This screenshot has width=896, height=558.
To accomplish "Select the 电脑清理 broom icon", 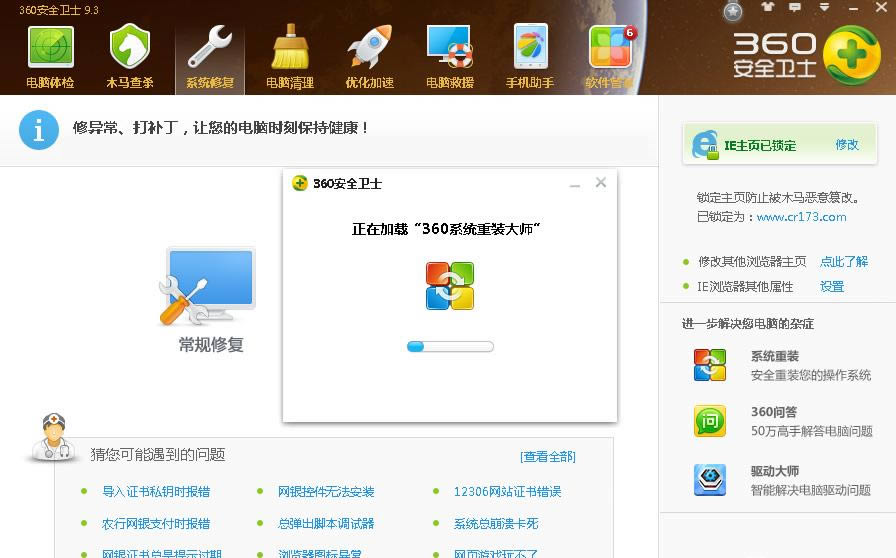I will [x=290, y=48].
